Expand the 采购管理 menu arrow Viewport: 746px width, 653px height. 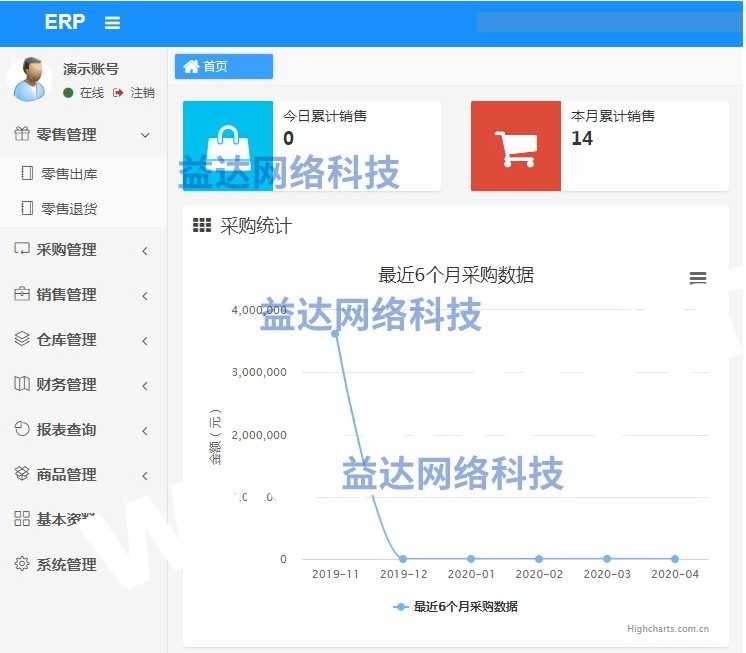[x=145, y=251]
